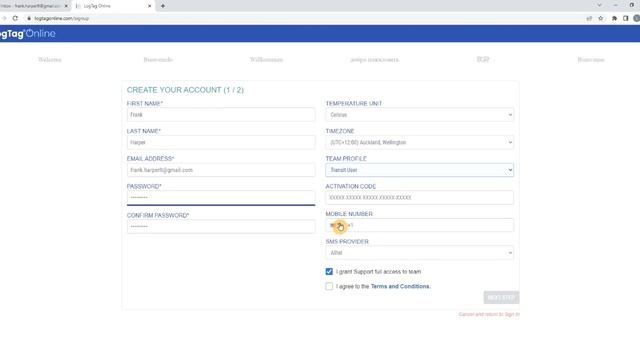
Task: Select the Bienvenido language option
Action: click(158, 60)
